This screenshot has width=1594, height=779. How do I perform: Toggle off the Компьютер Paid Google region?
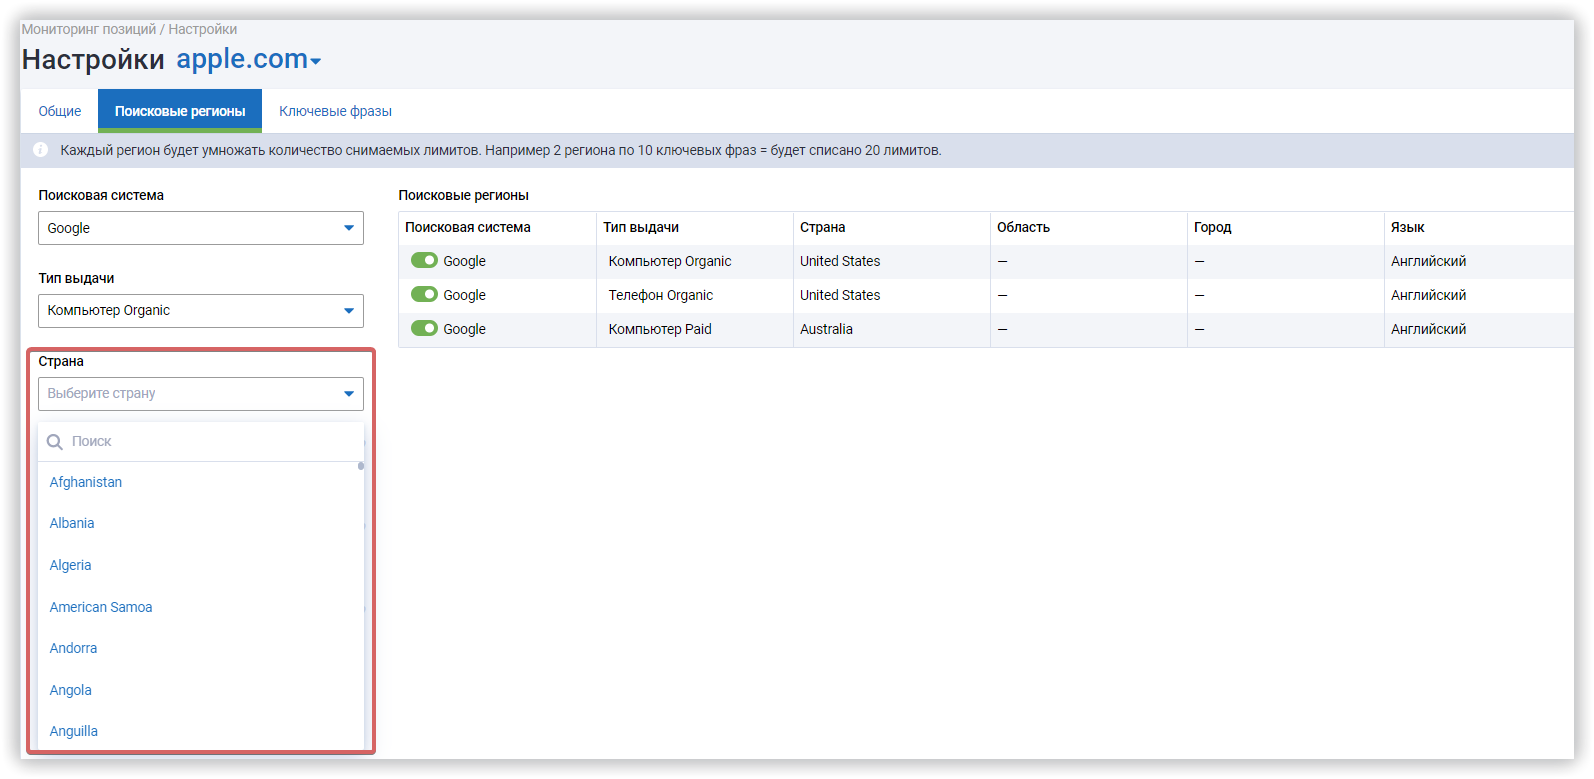click(x=424, y=328)
